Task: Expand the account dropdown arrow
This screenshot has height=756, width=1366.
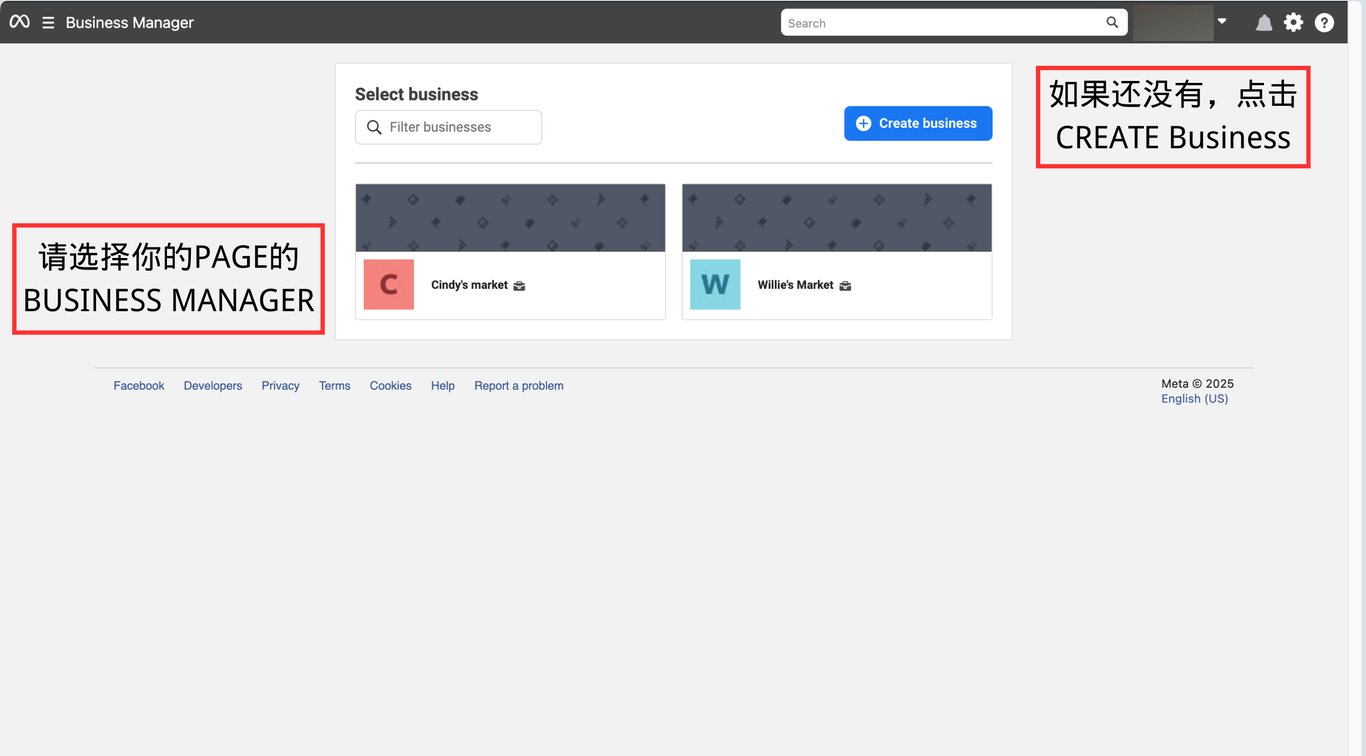Action: point(1222,21)
